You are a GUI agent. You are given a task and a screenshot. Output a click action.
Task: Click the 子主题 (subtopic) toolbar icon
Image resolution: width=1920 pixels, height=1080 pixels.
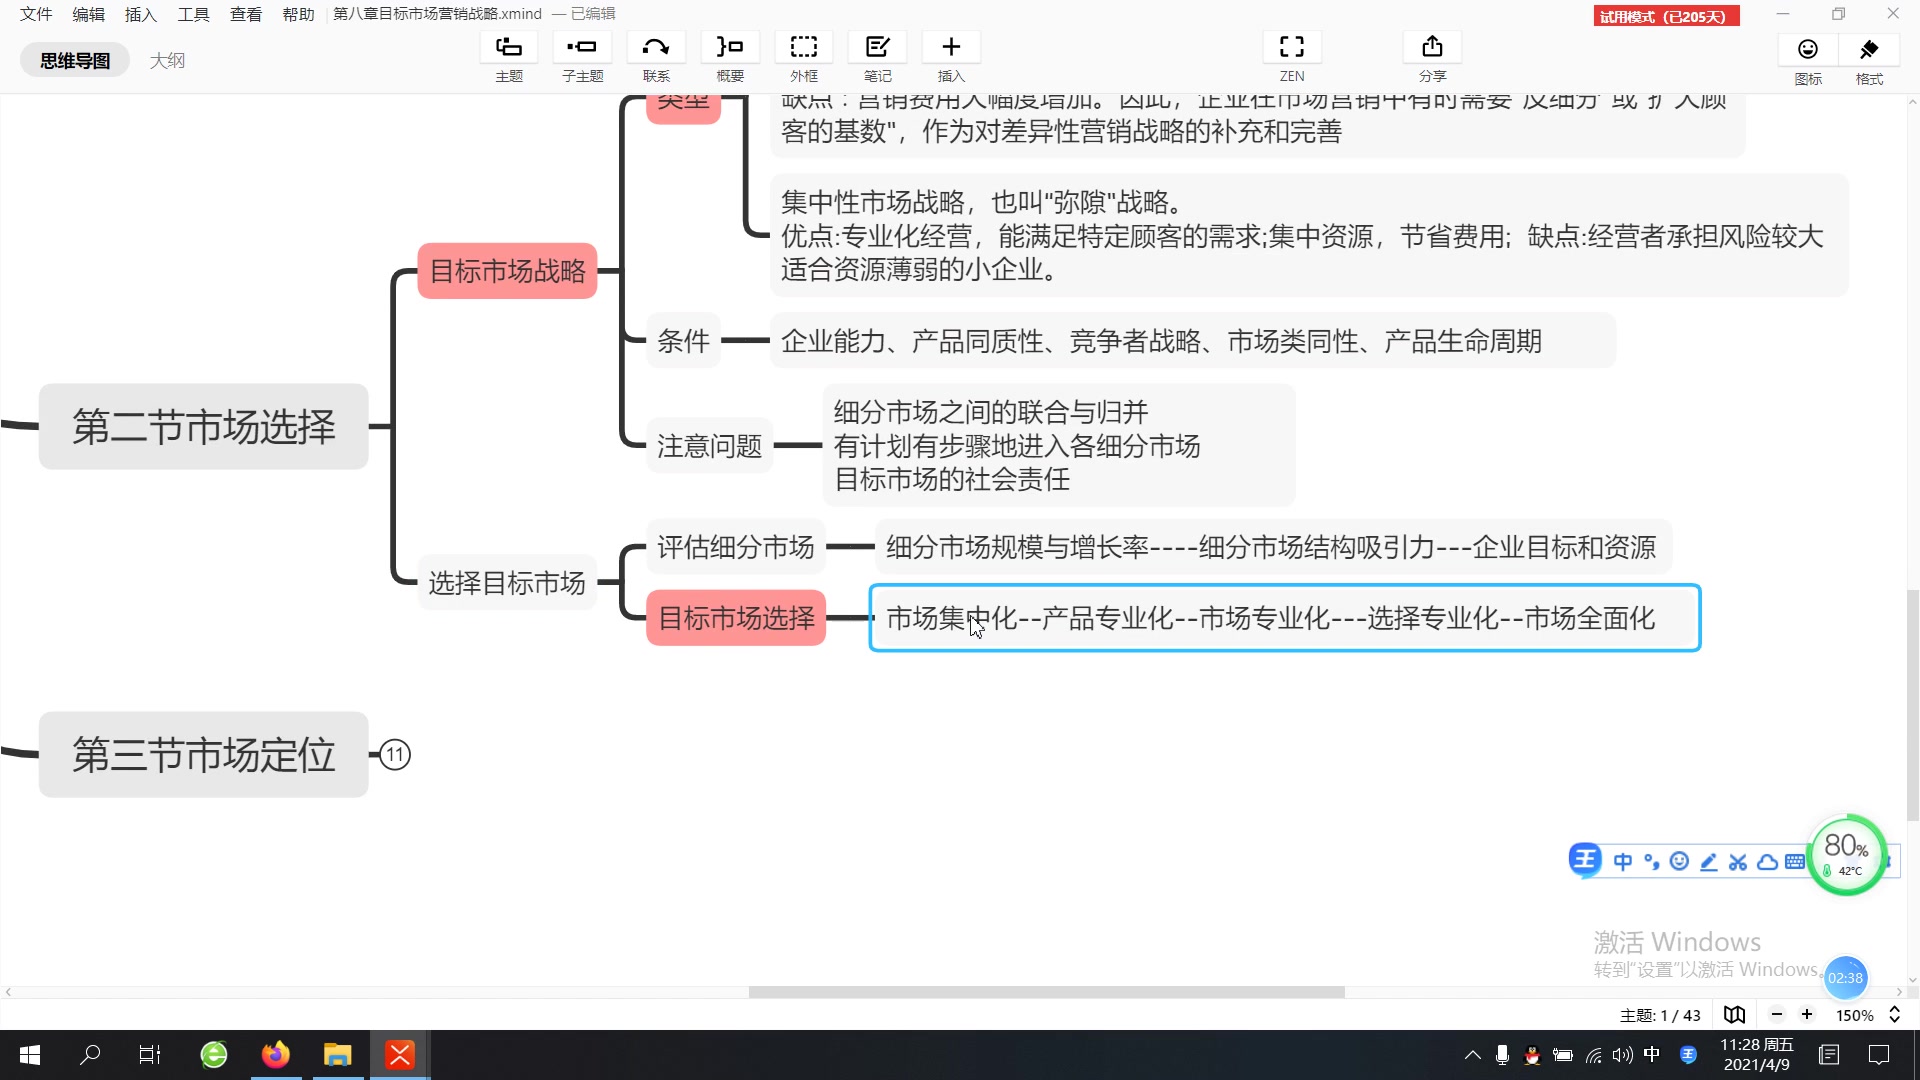click(582, 47)
